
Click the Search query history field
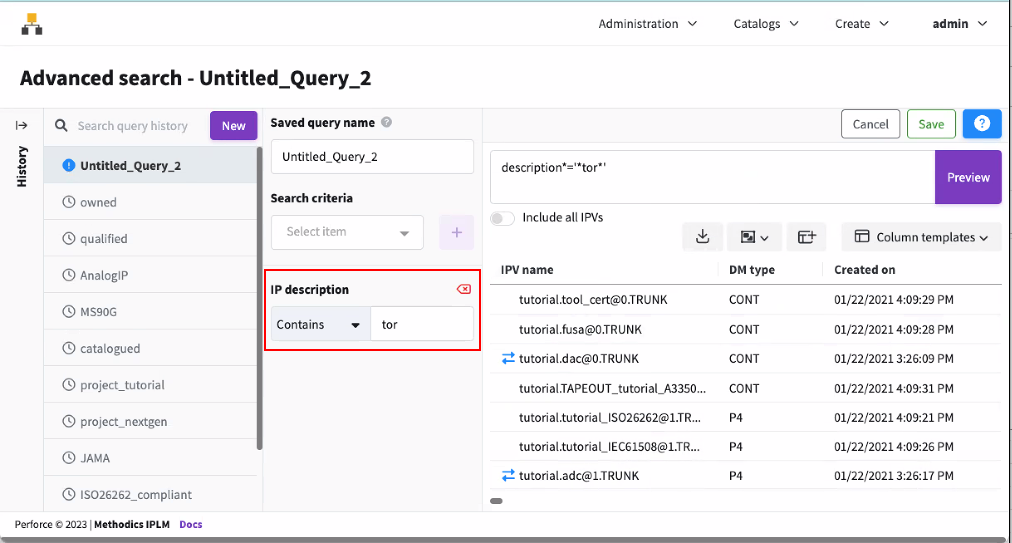(x=132, y=126)
